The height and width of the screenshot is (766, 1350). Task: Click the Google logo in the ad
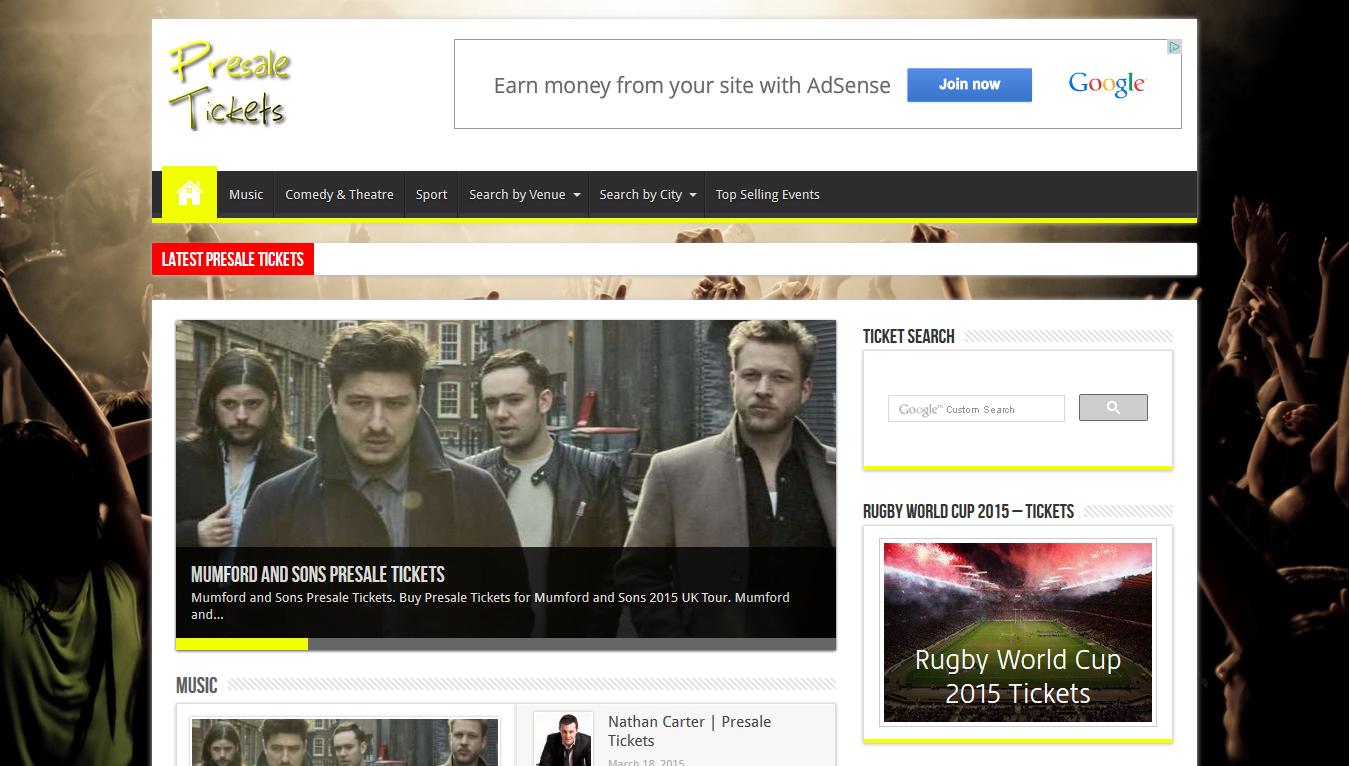click(1107, 85)
